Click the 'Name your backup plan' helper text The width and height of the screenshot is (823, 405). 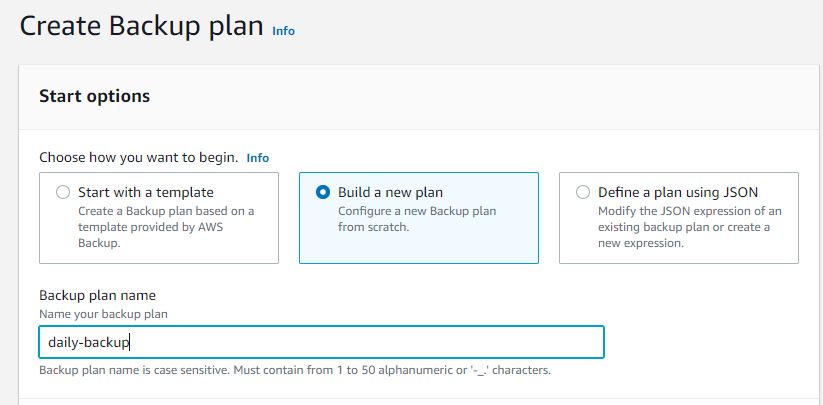103,314
